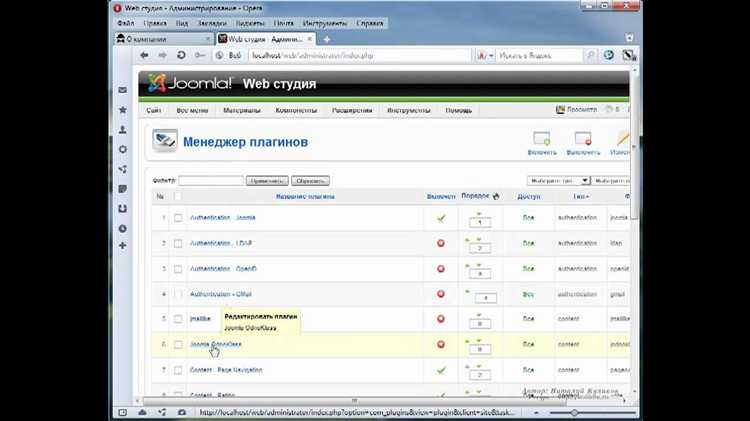Open the search engine dropdown arrow
750x421 pixels.
point(491,56)
